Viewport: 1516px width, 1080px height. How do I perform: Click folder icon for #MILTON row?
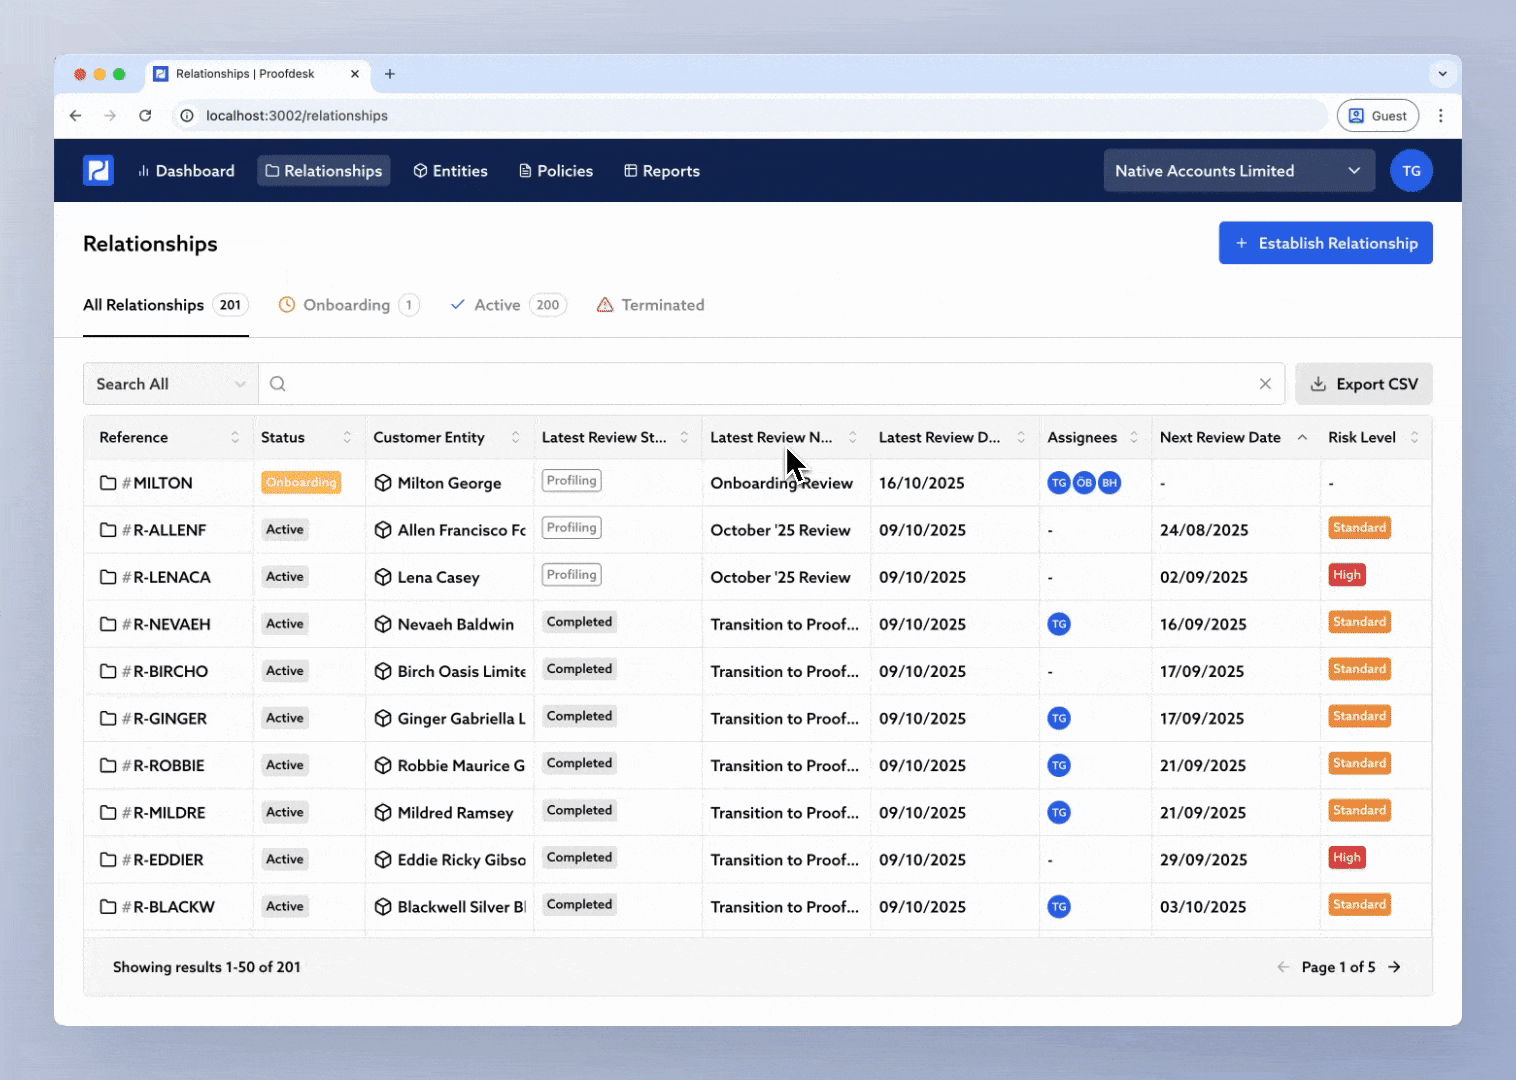108,483
